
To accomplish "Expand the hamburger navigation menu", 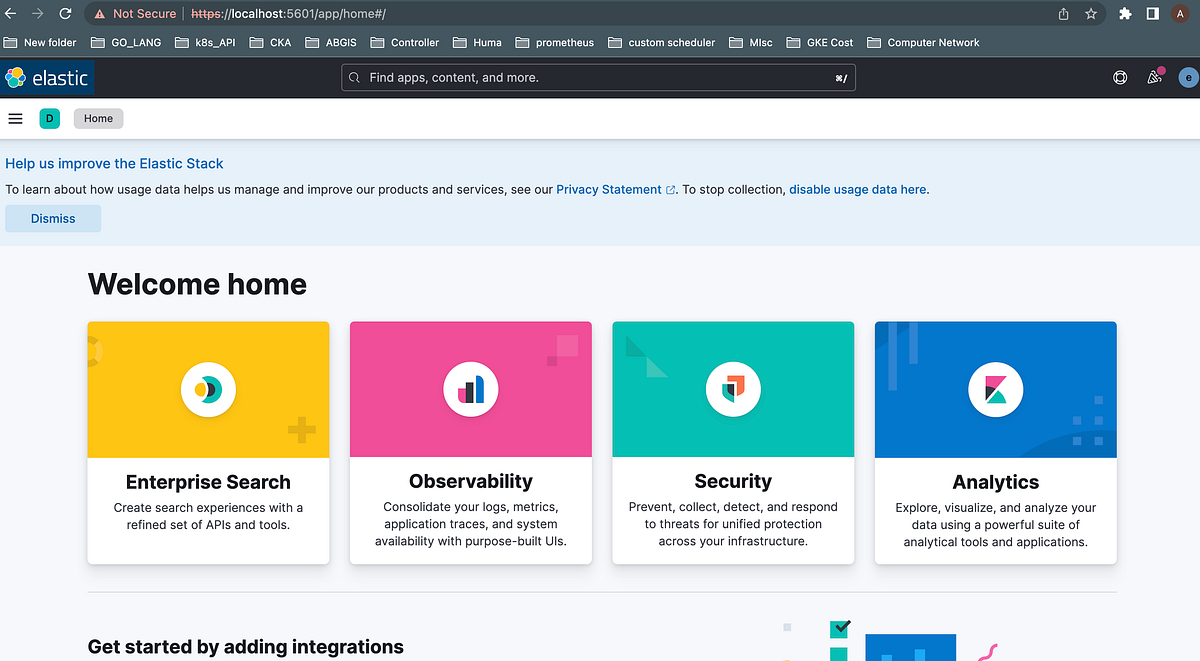I will click(x=15, y=118).
